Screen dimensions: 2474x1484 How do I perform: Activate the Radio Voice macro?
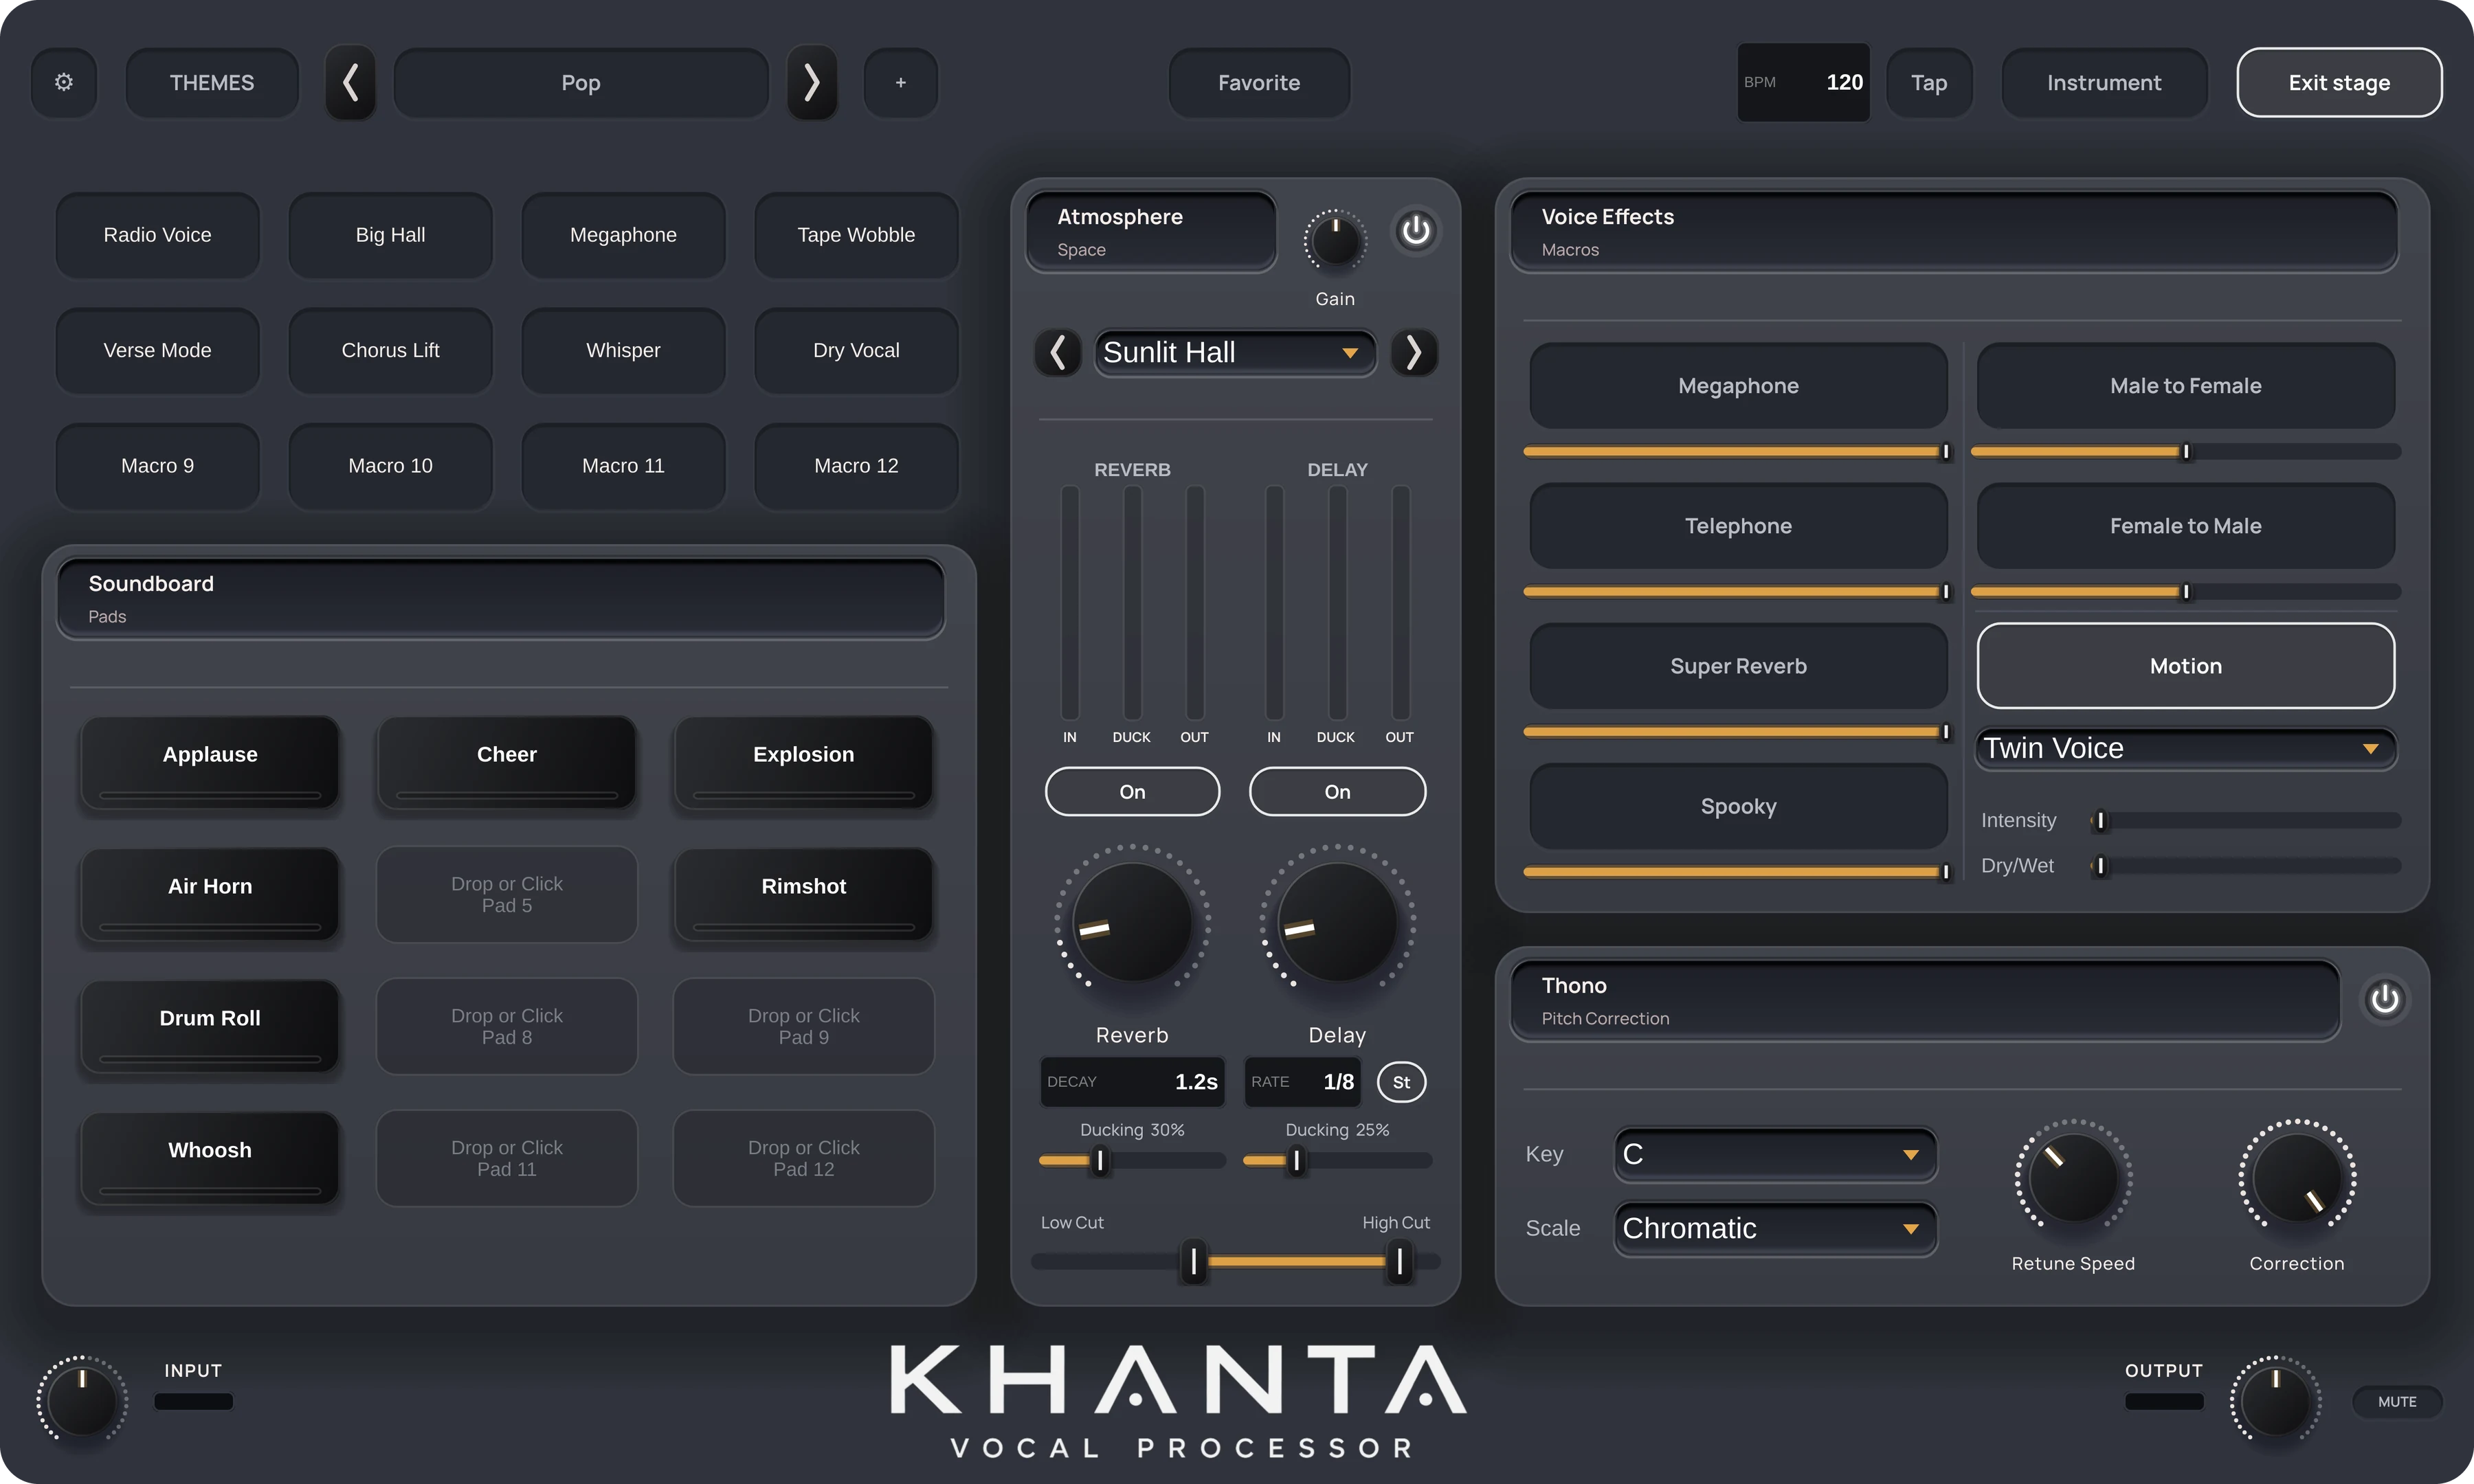click(157, 235)
